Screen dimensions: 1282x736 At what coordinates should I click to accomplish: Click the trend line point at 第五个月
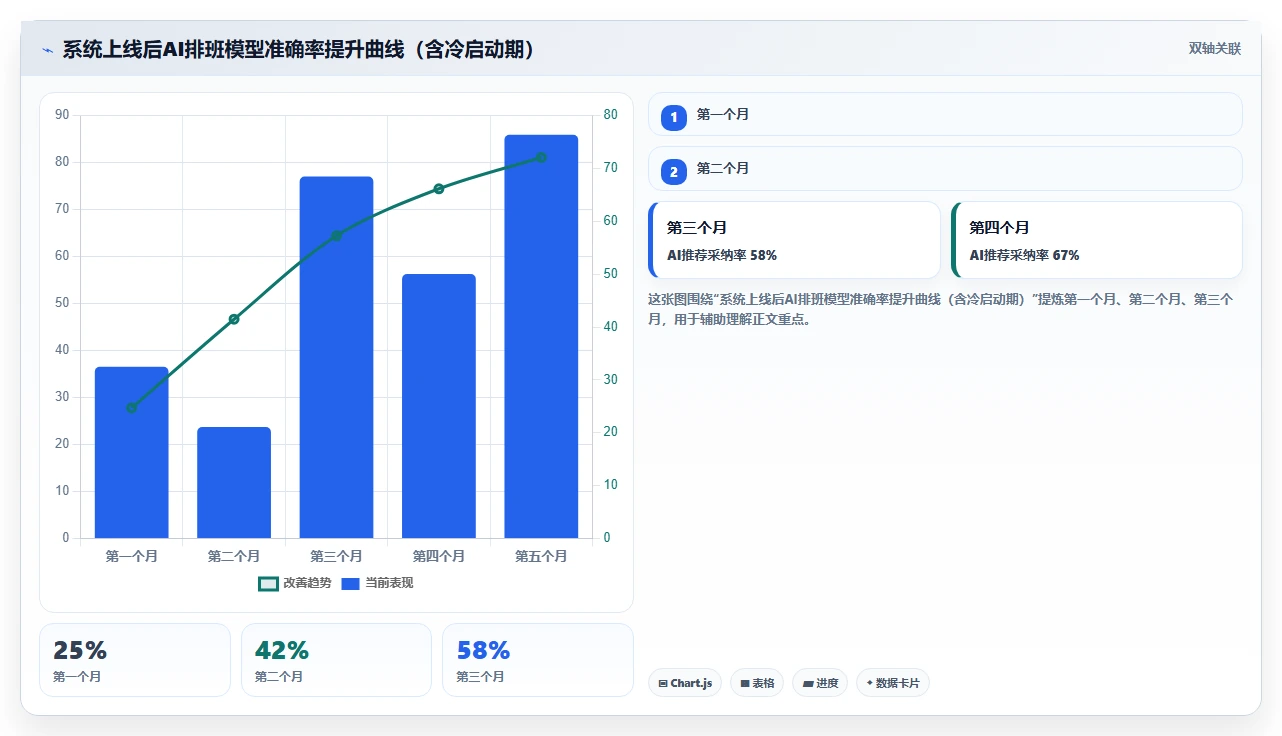[x=541, y=157]
